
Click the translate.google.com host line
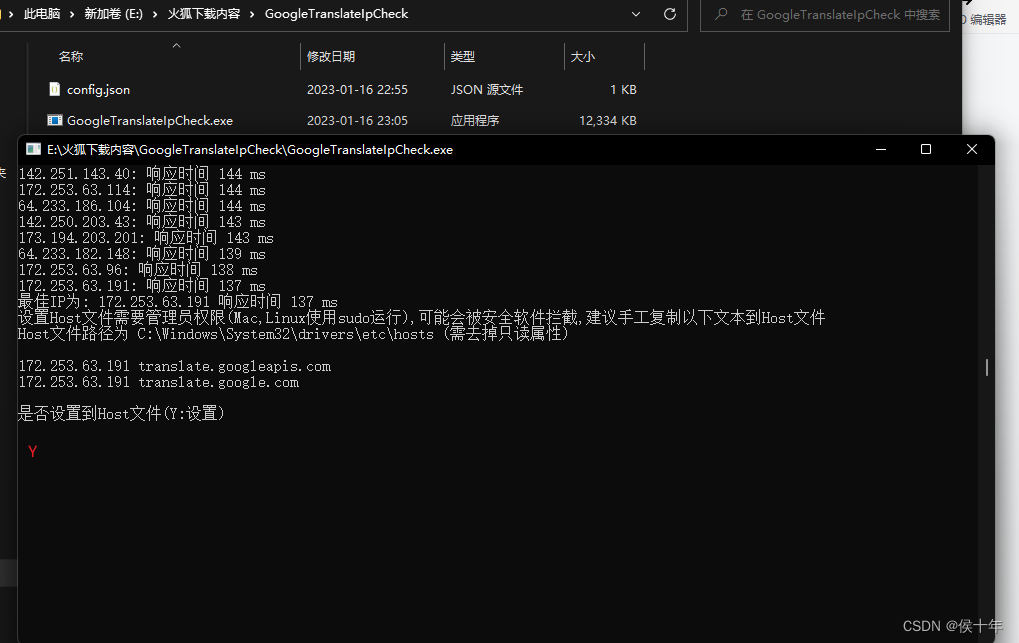159,382
